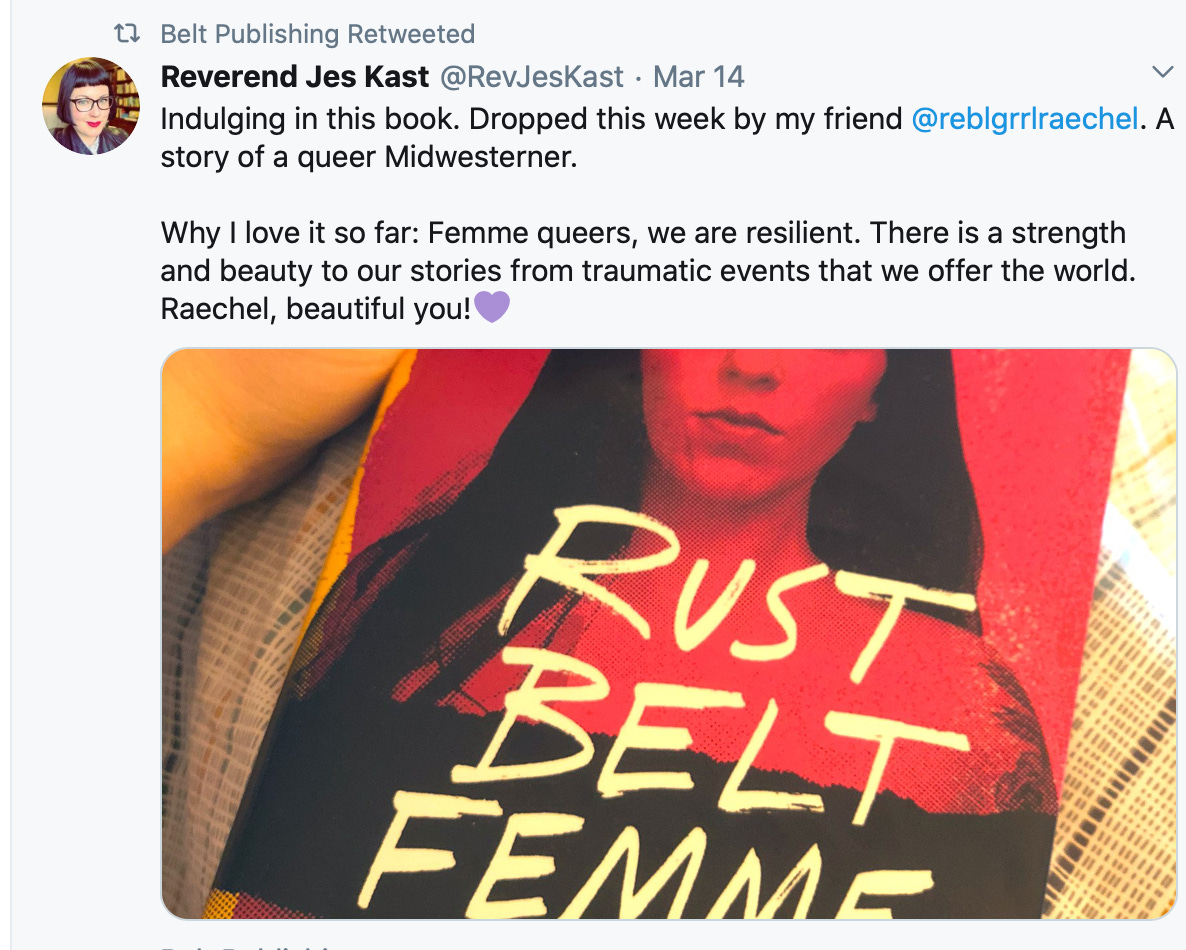This screenshot has height=950, width=1186.
Task: Click the cut-off text below the photo
Action: (x=250, y=944)
